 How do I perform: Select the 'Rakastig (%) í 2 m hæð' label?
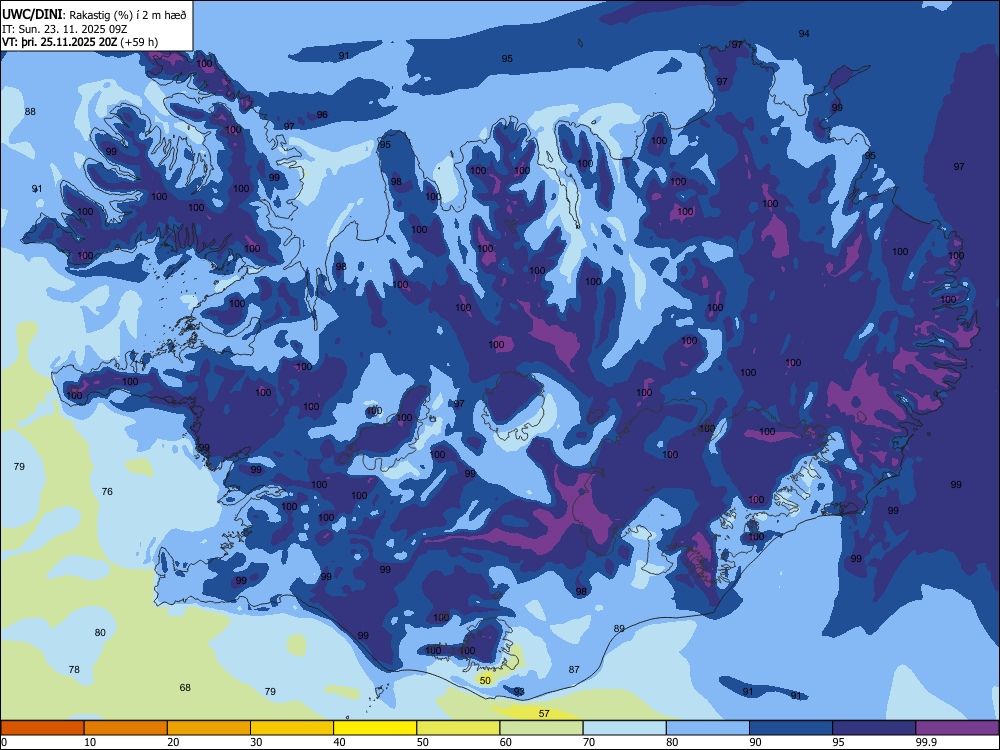(128, 15)
